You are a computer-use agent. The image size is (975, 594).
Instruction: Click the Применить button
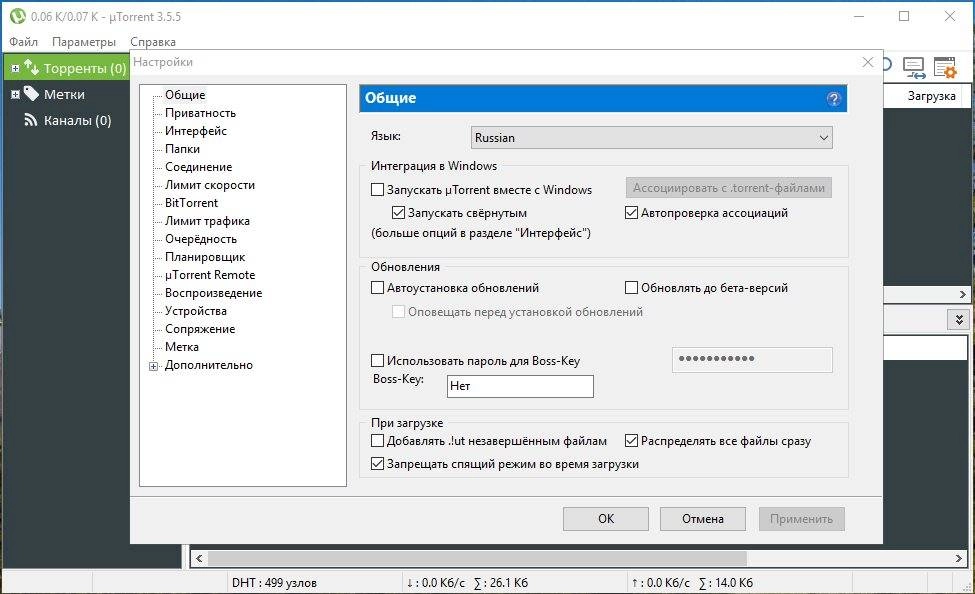[802, 519]
